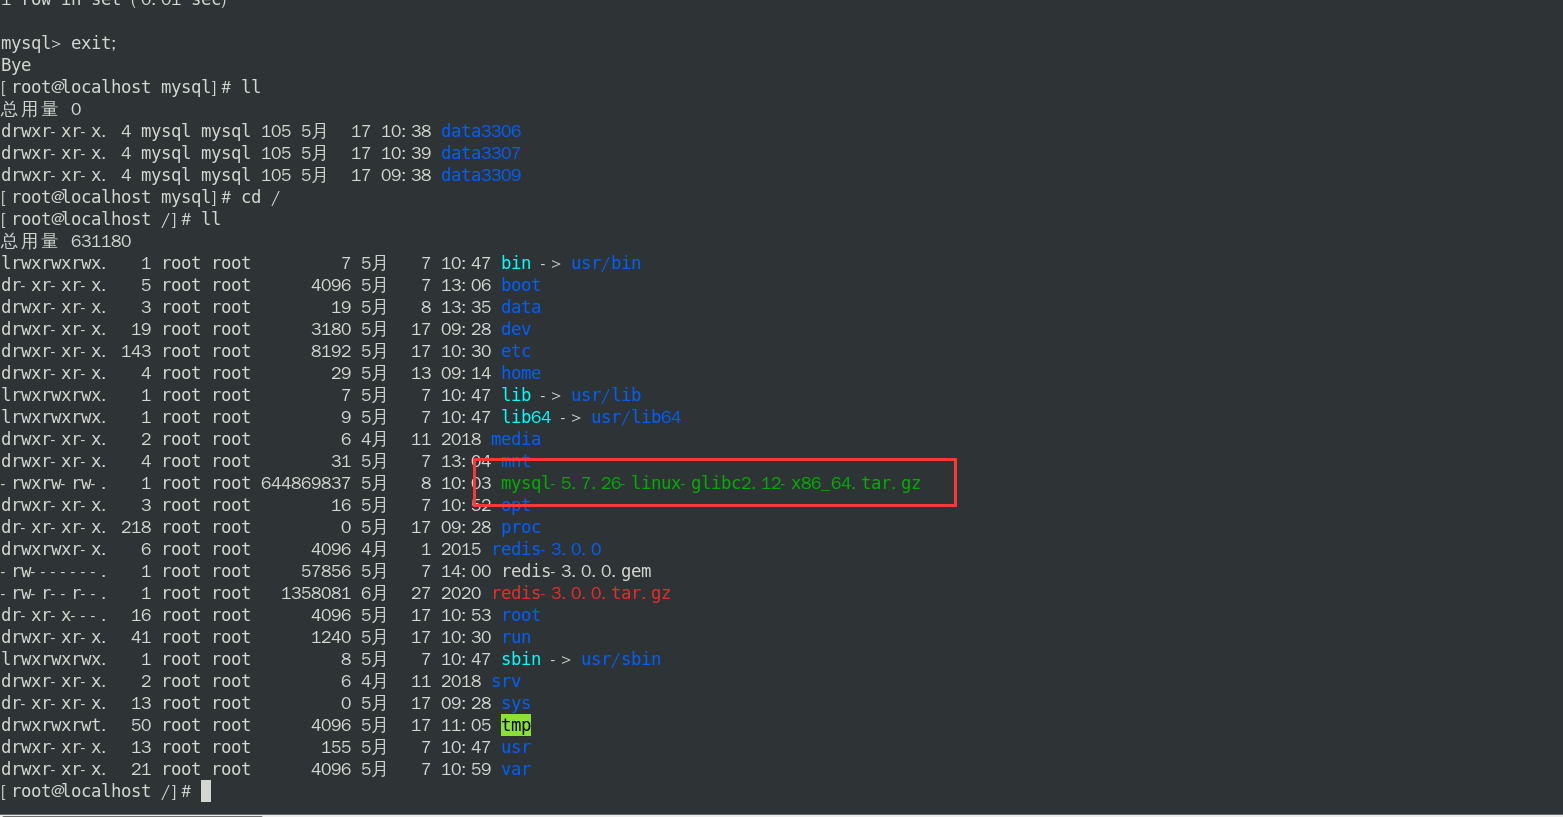Click the media directory name
The image size is (1563, 817).
[516, 439]
